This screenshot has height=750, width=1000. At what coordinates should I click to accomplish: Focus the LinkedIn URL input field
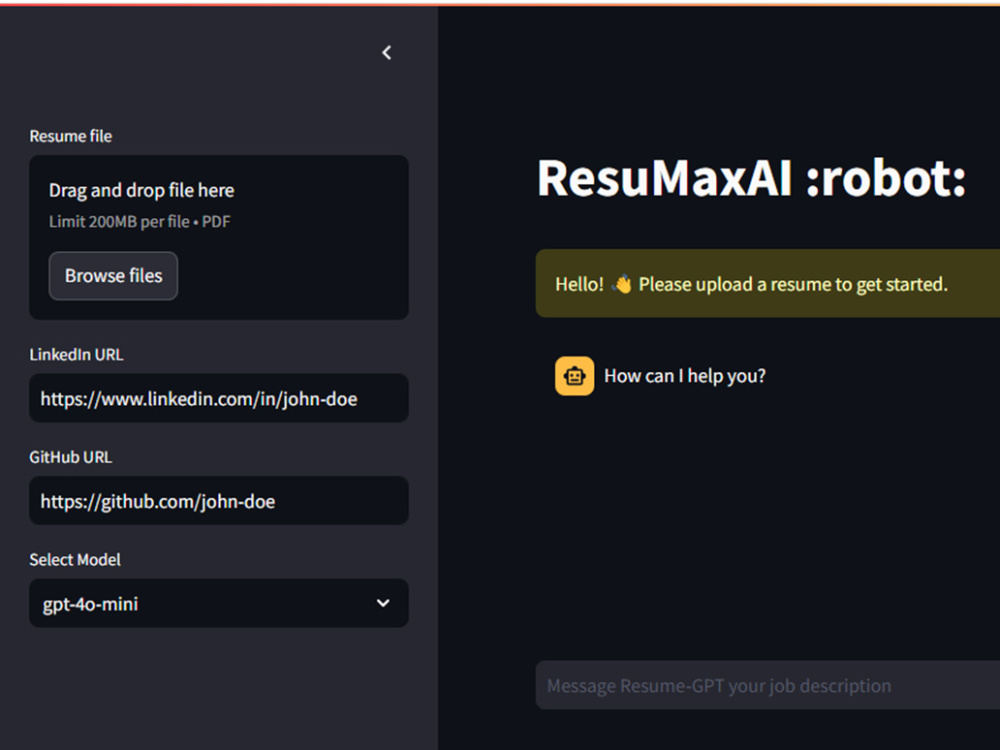tap(219, 399)
